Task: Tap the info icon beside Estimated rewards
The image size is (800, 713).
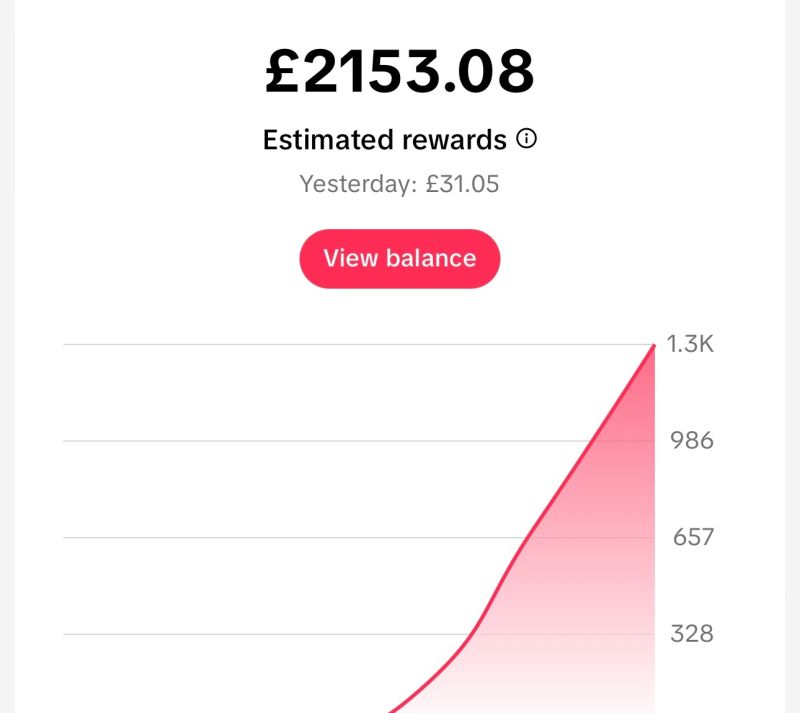Action: 526,139
